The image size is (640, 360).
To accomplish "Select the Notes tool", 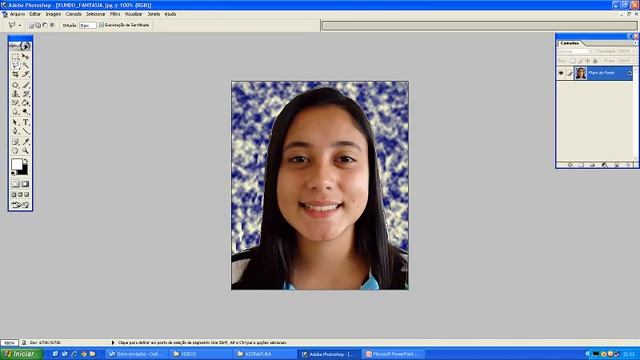I will click(x=16, y=142).
